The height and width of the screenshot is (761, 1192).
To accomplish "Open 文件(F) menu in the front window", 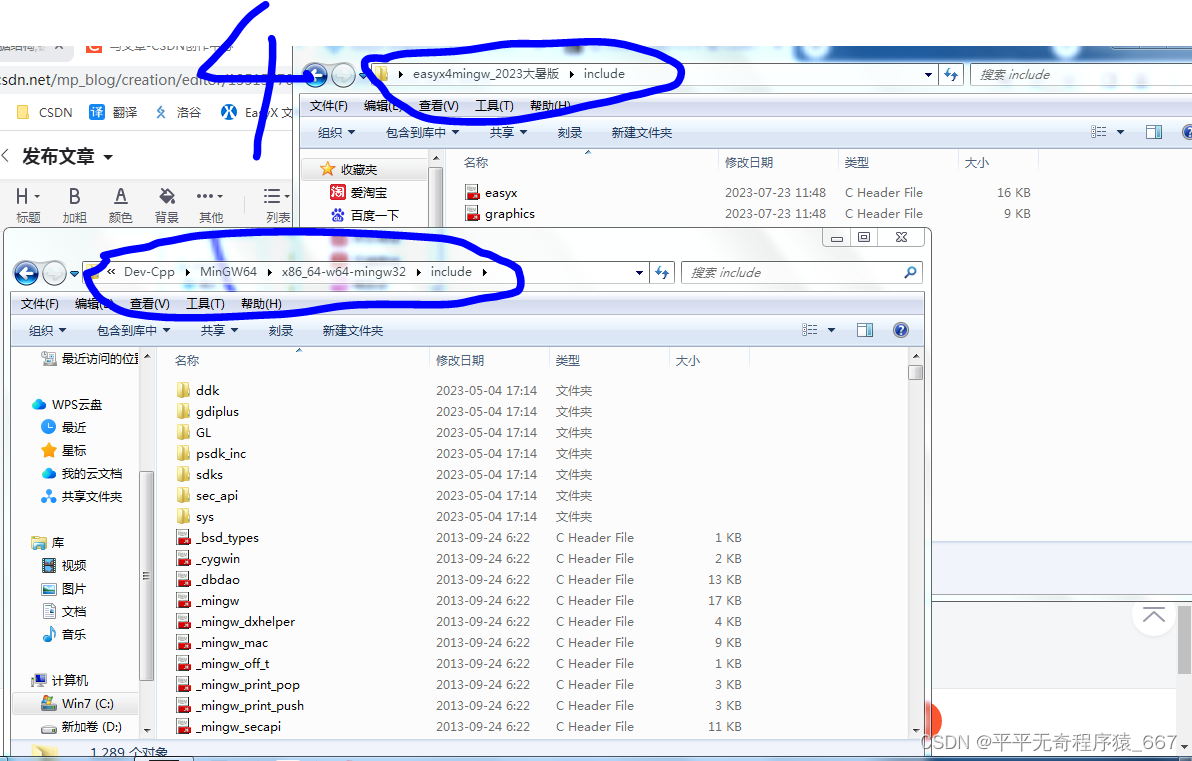I will click(x=40, y=304).
